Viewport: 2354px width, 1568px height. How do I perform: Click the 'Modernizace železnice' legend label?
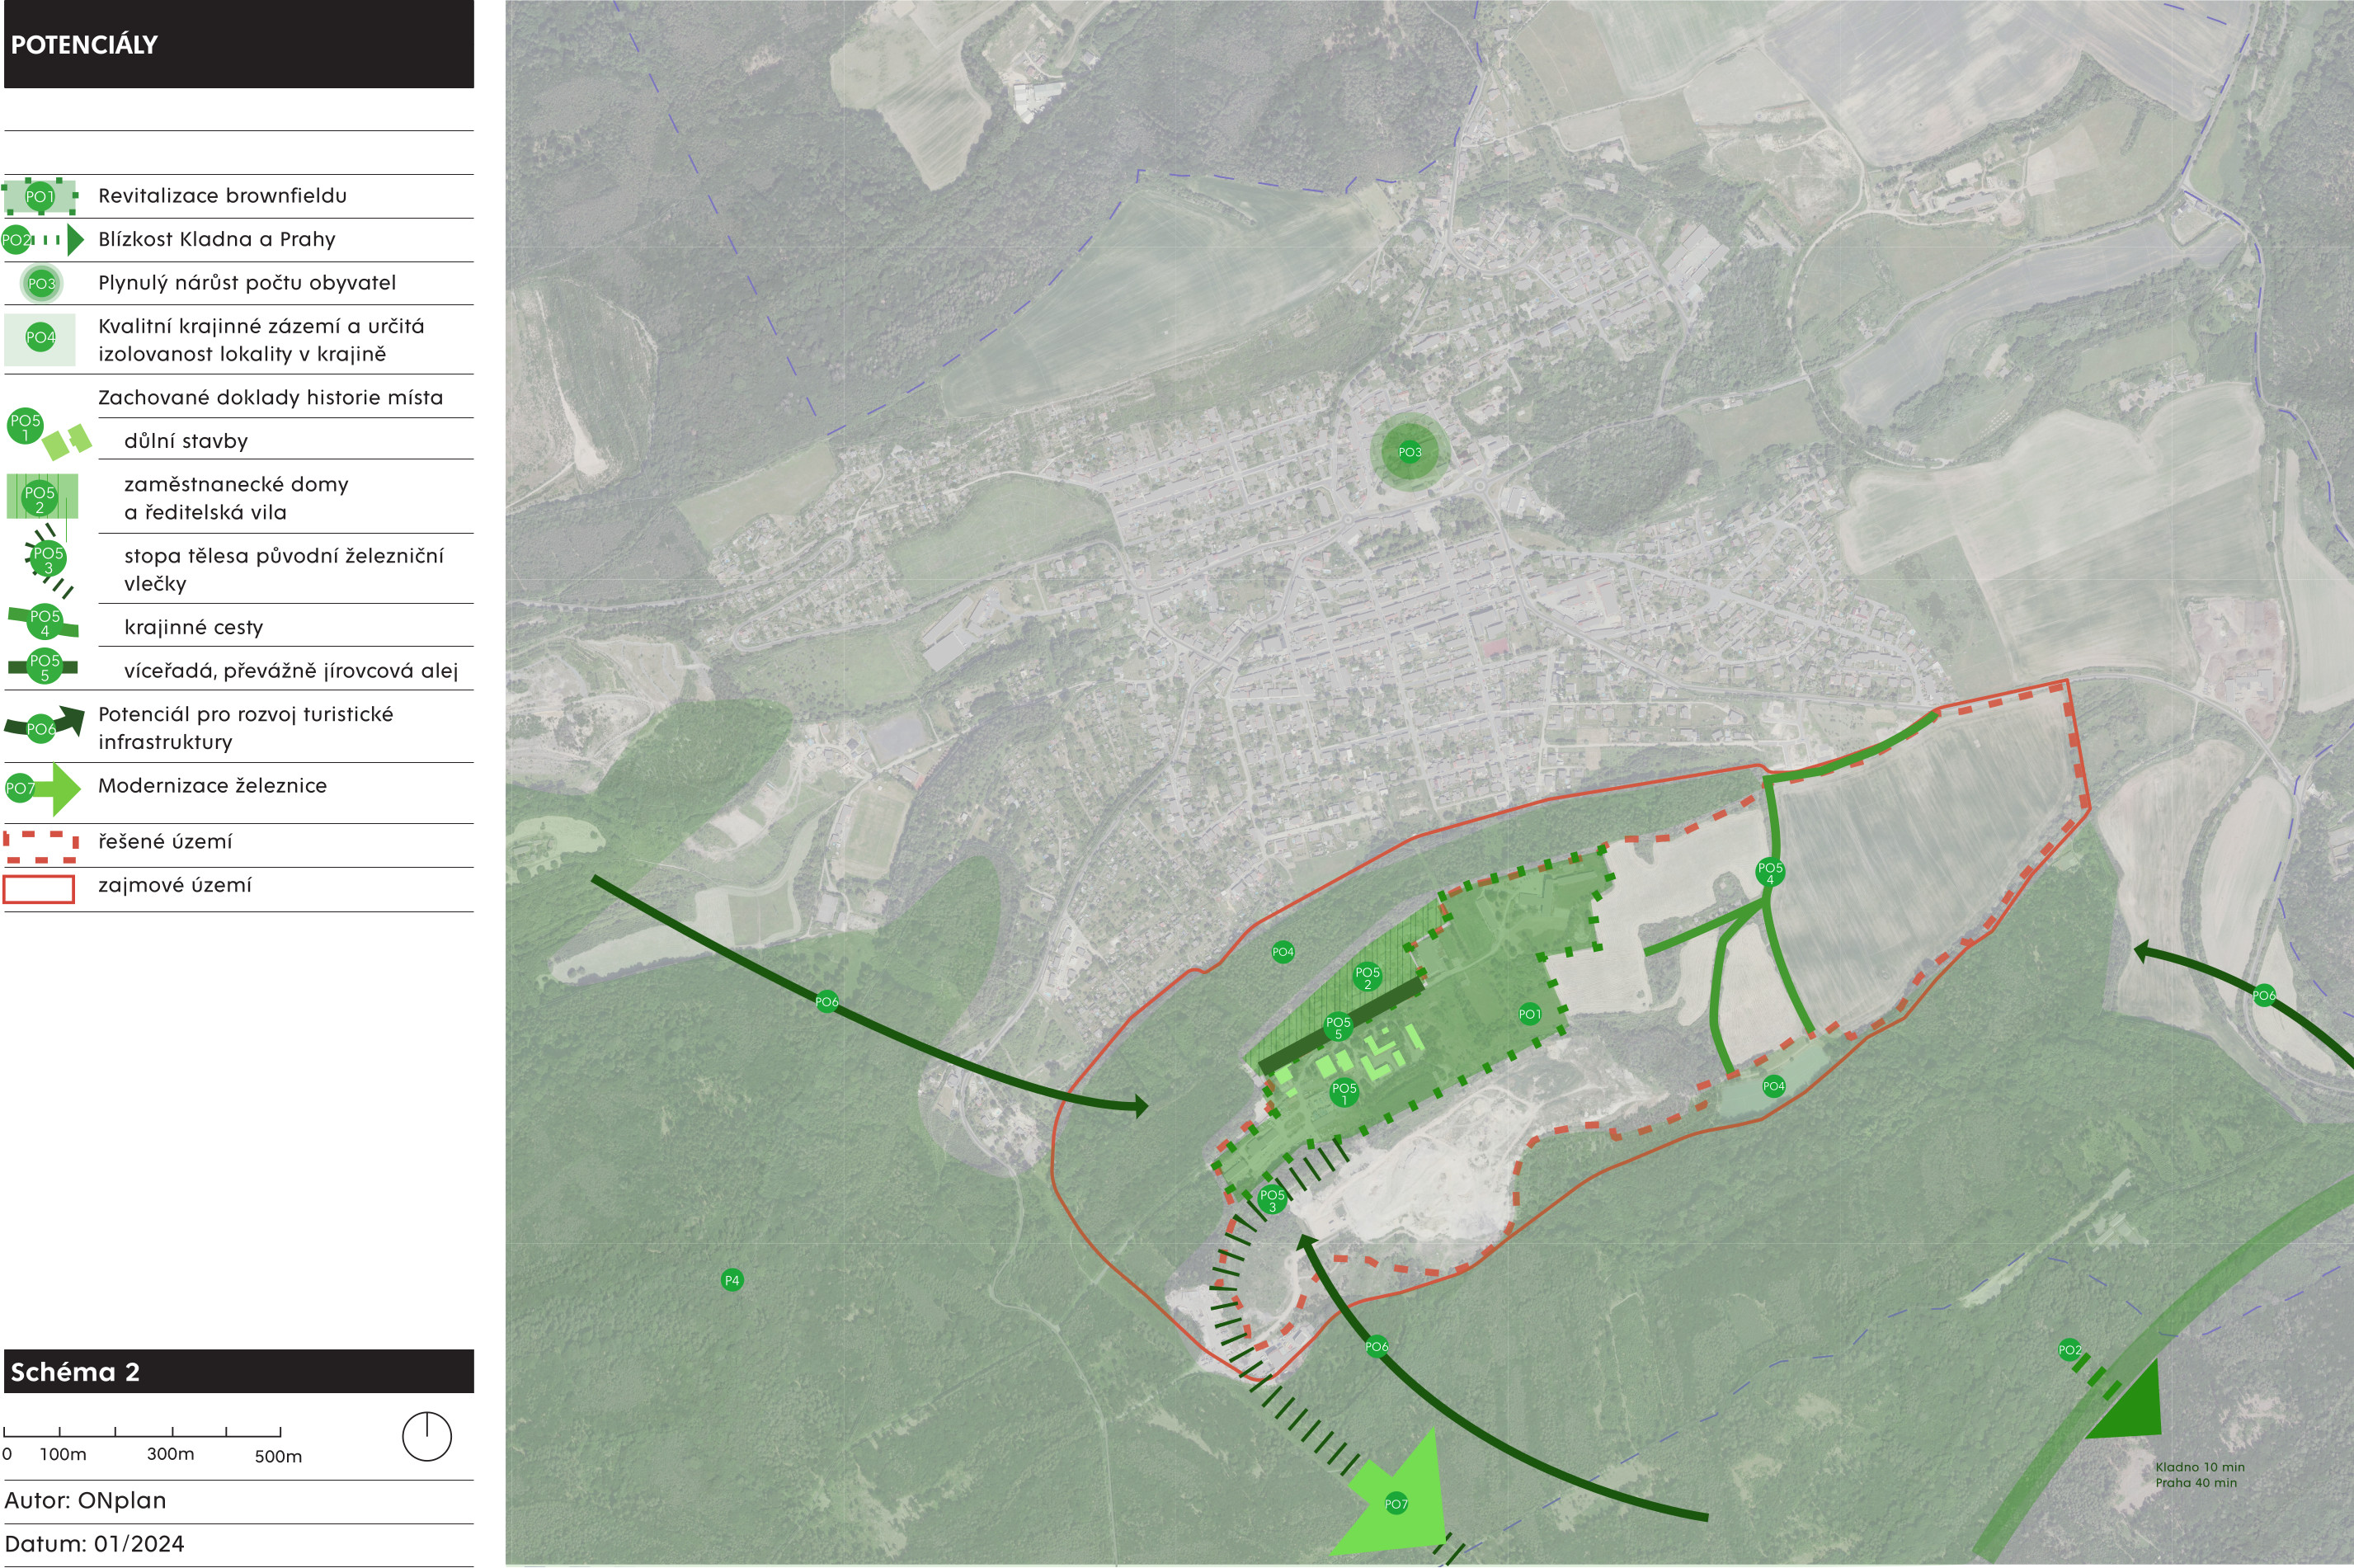(x=212, y=786)
